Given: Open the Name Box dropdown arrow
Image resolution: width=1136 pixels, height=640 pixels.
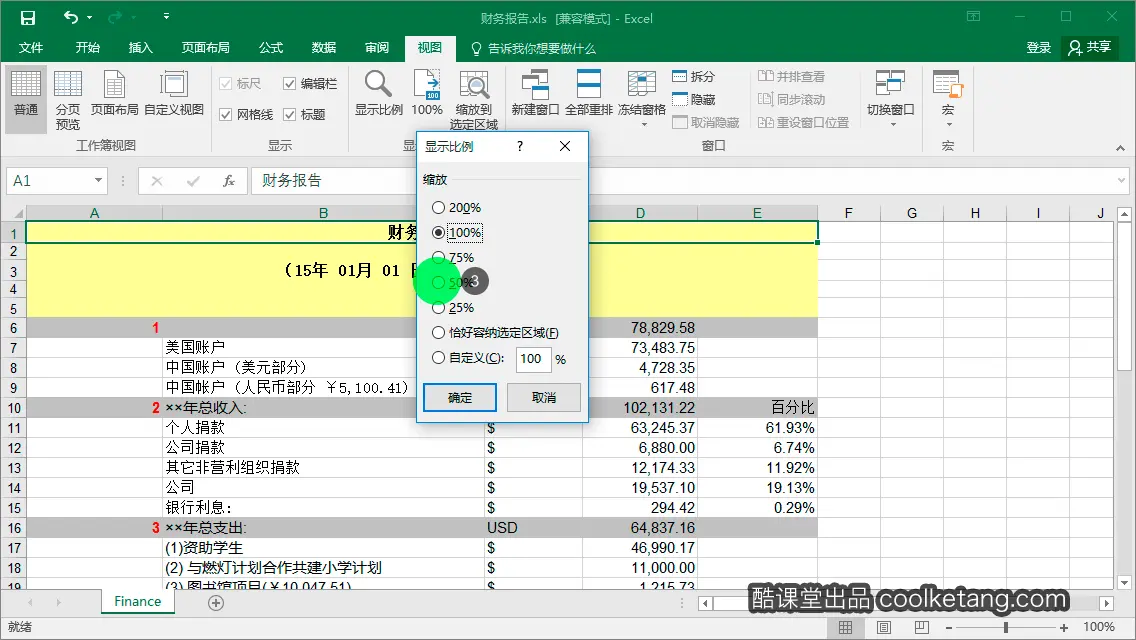Looking at the screenshot, I should 98,180.
